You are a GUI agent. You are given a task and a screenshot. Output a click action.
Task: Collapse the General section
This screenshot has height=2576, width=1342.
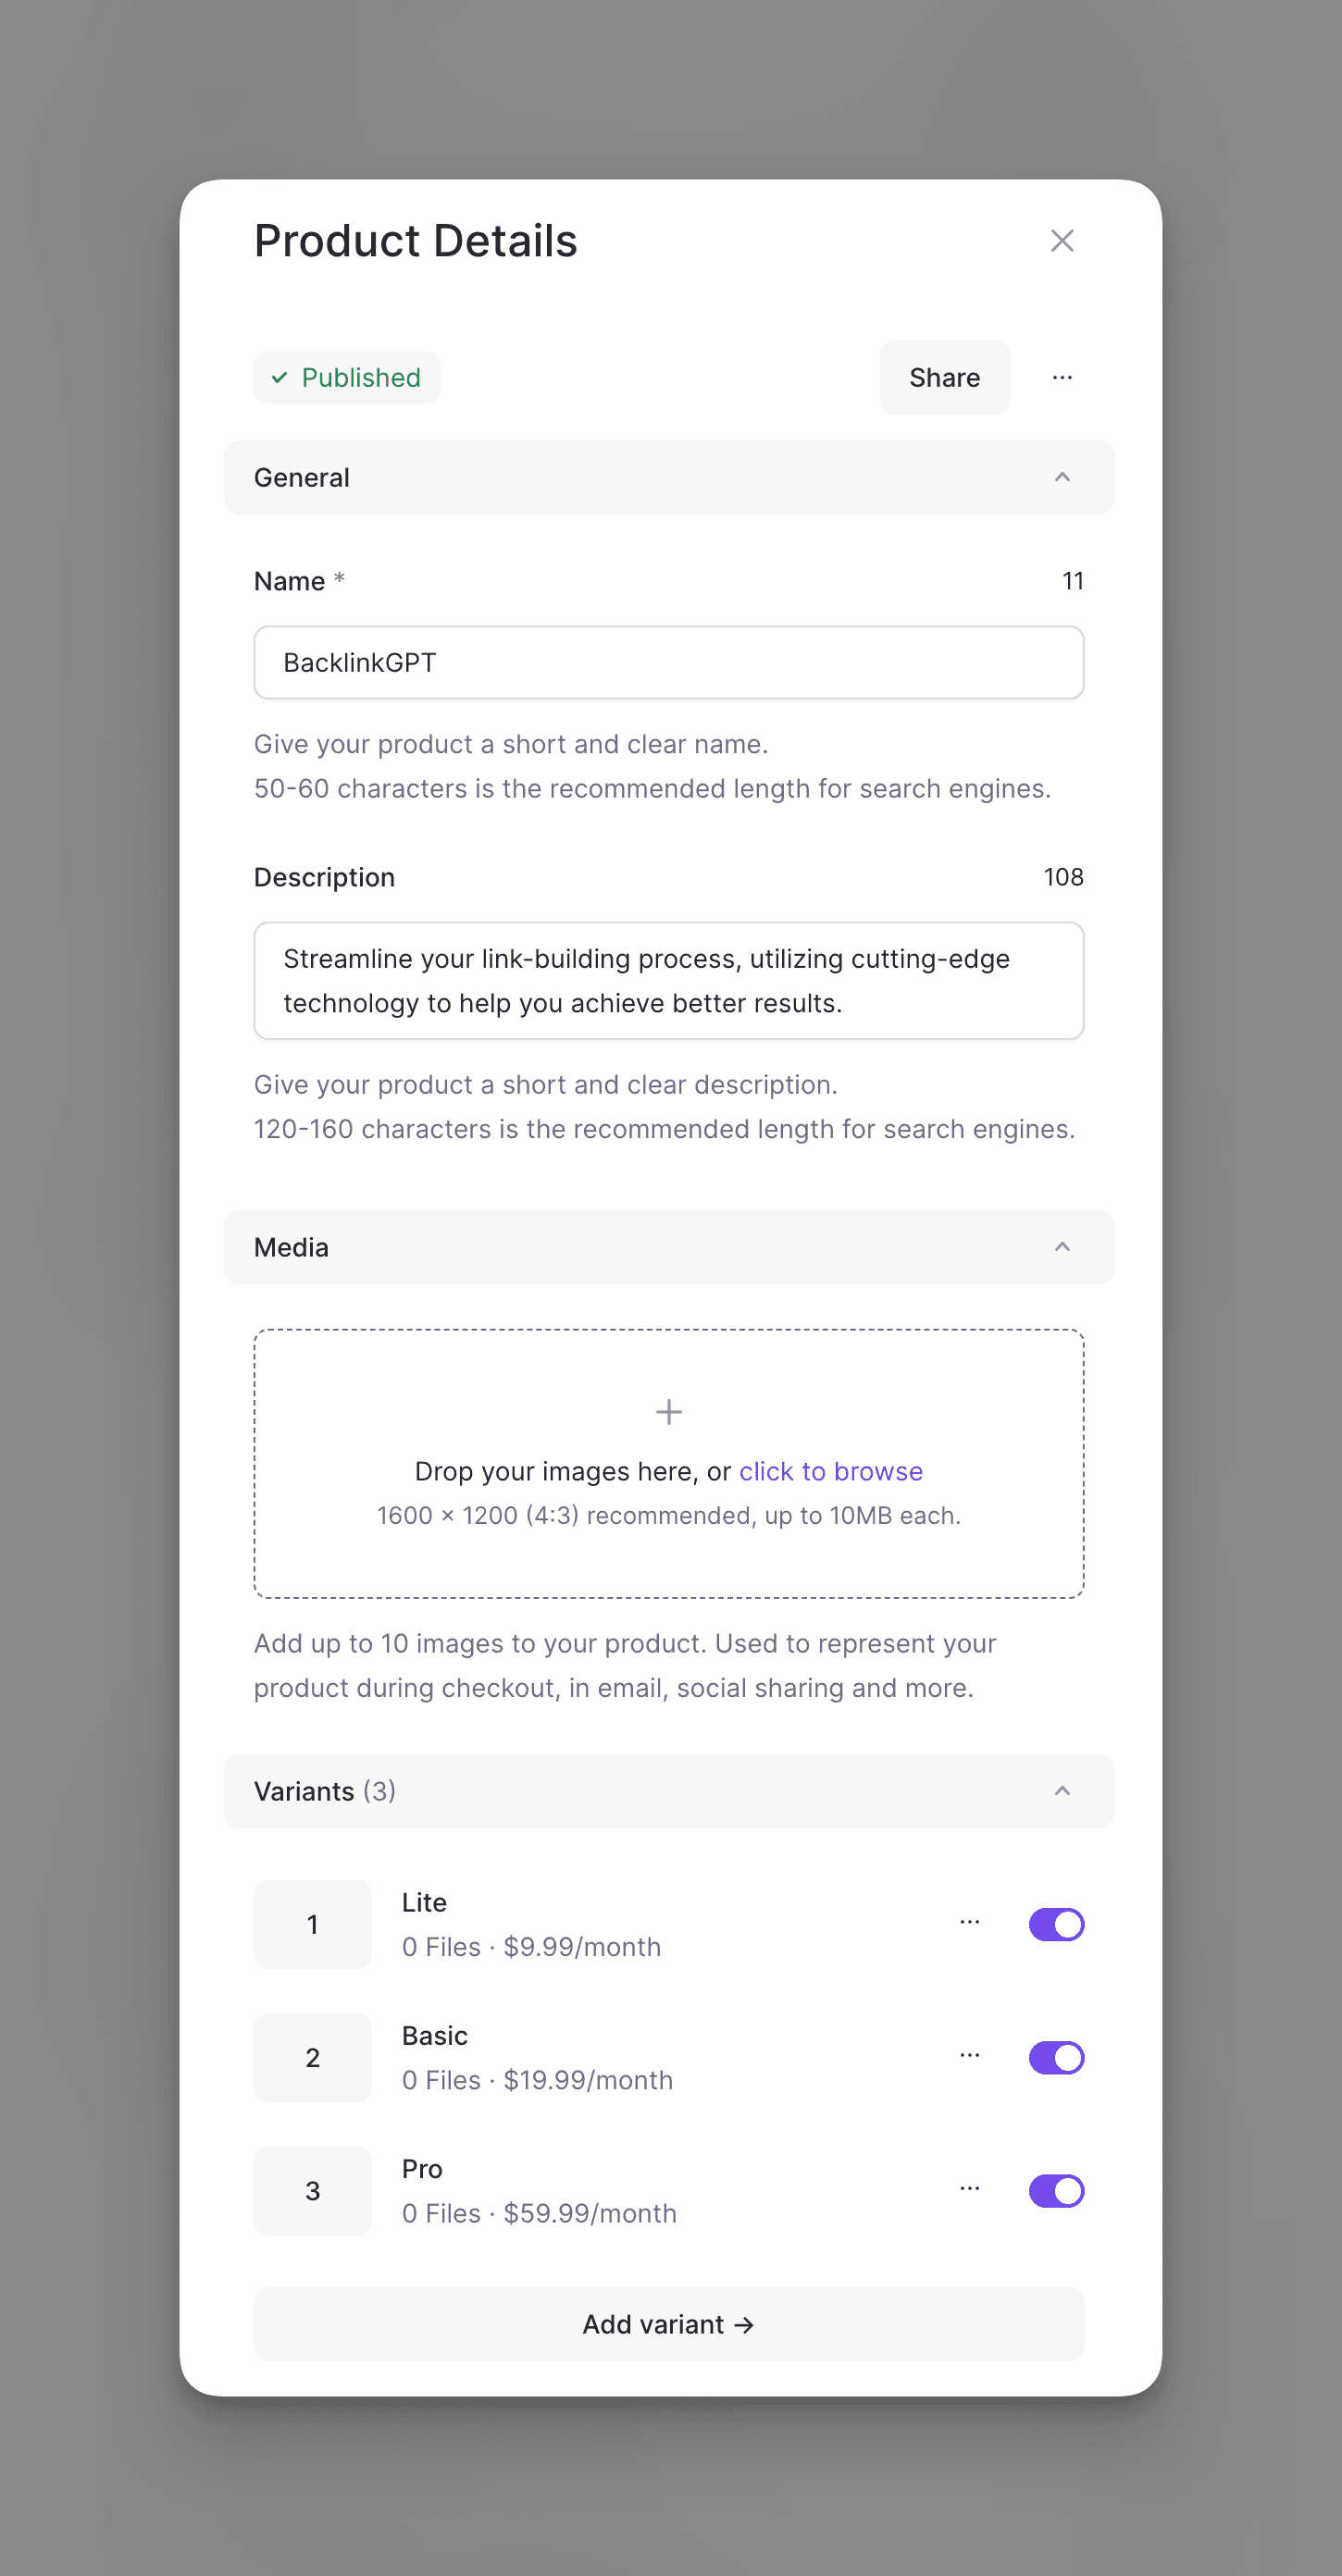(1062, 478)
